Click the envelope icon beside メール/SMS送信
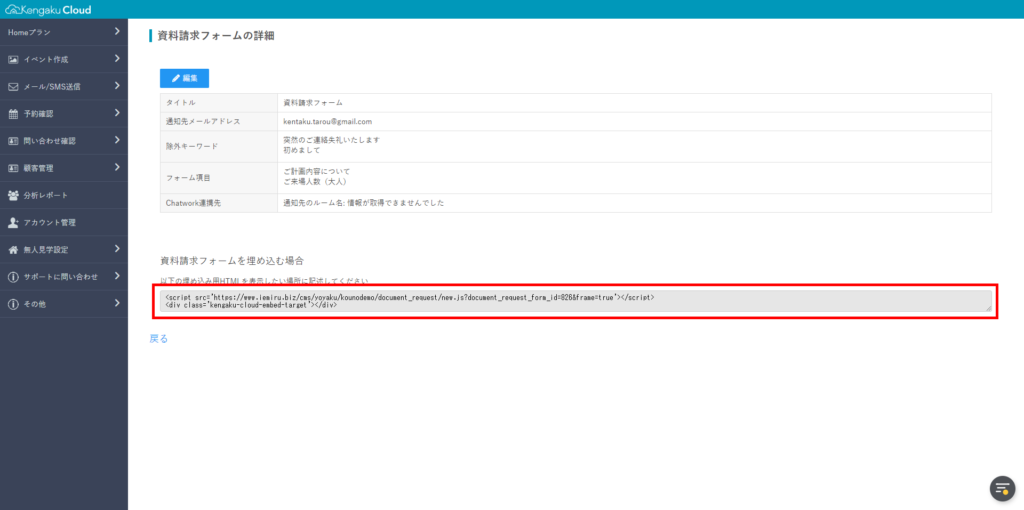 point(13,86)
